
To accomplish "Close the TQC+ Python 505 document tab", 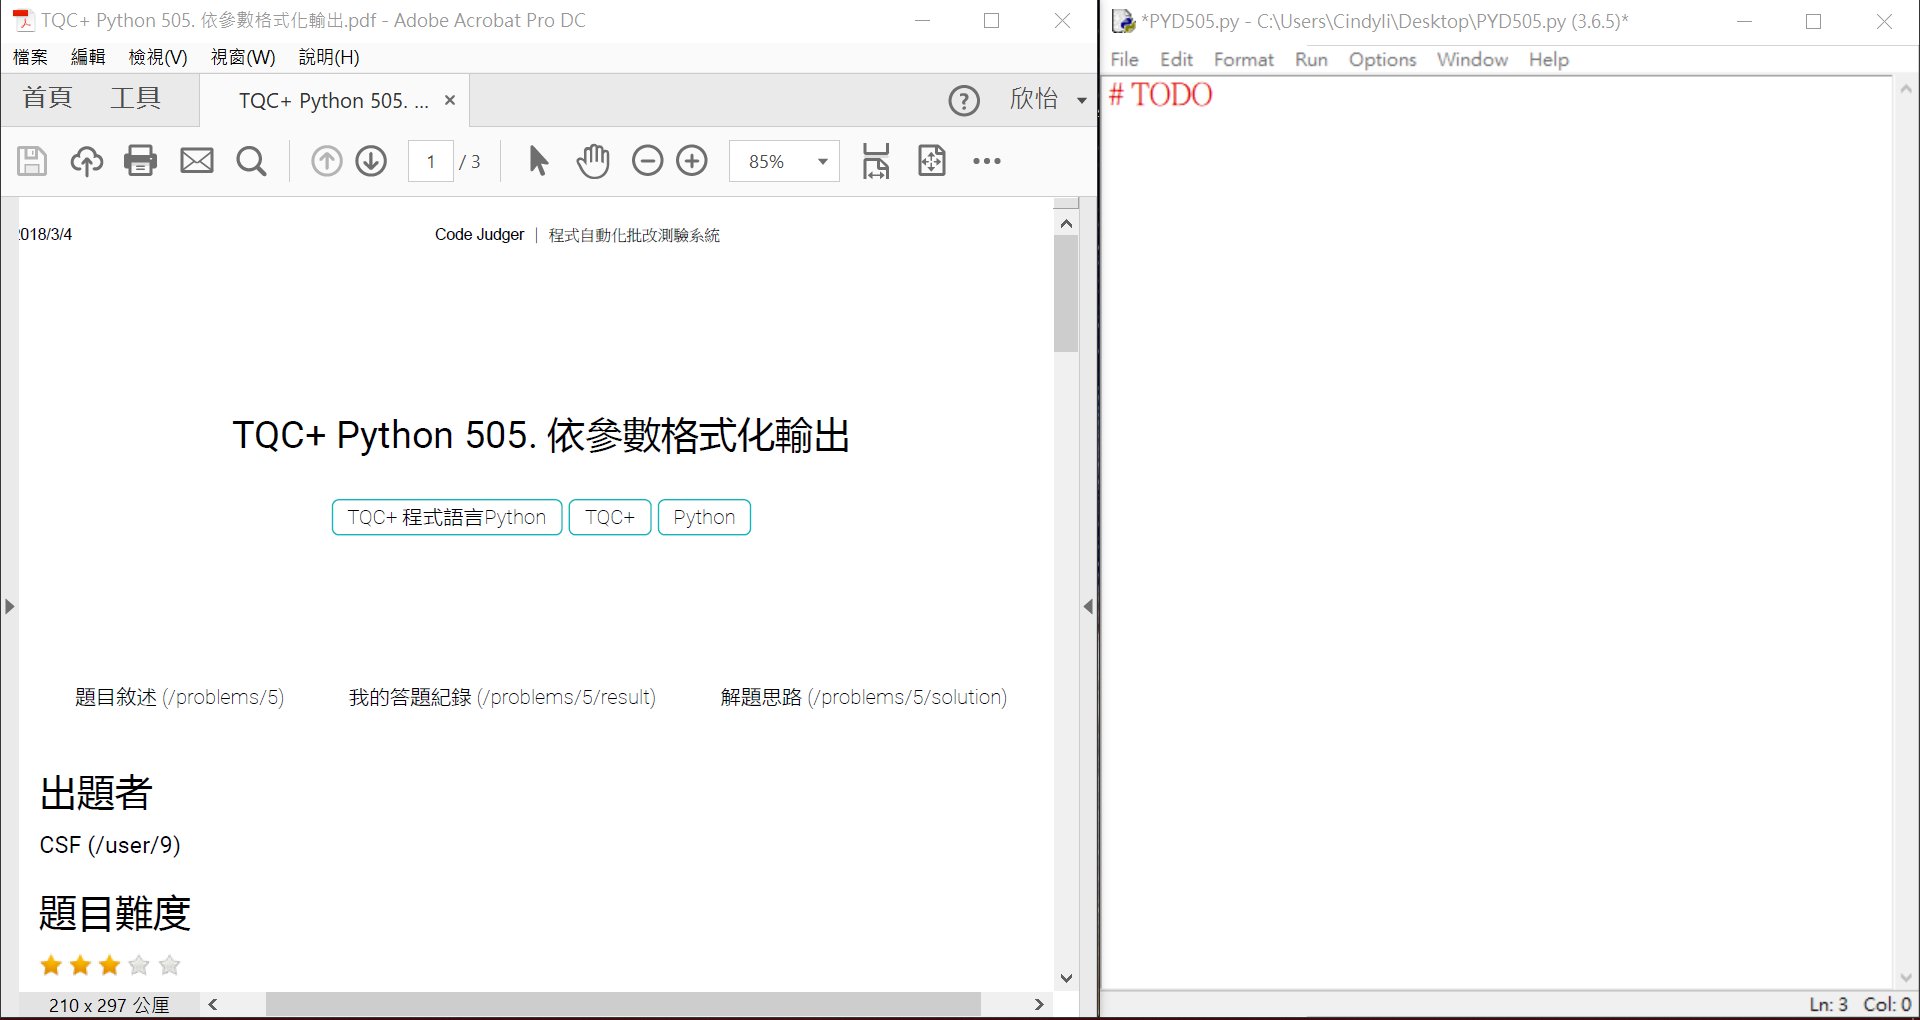I will pos(450,100).
